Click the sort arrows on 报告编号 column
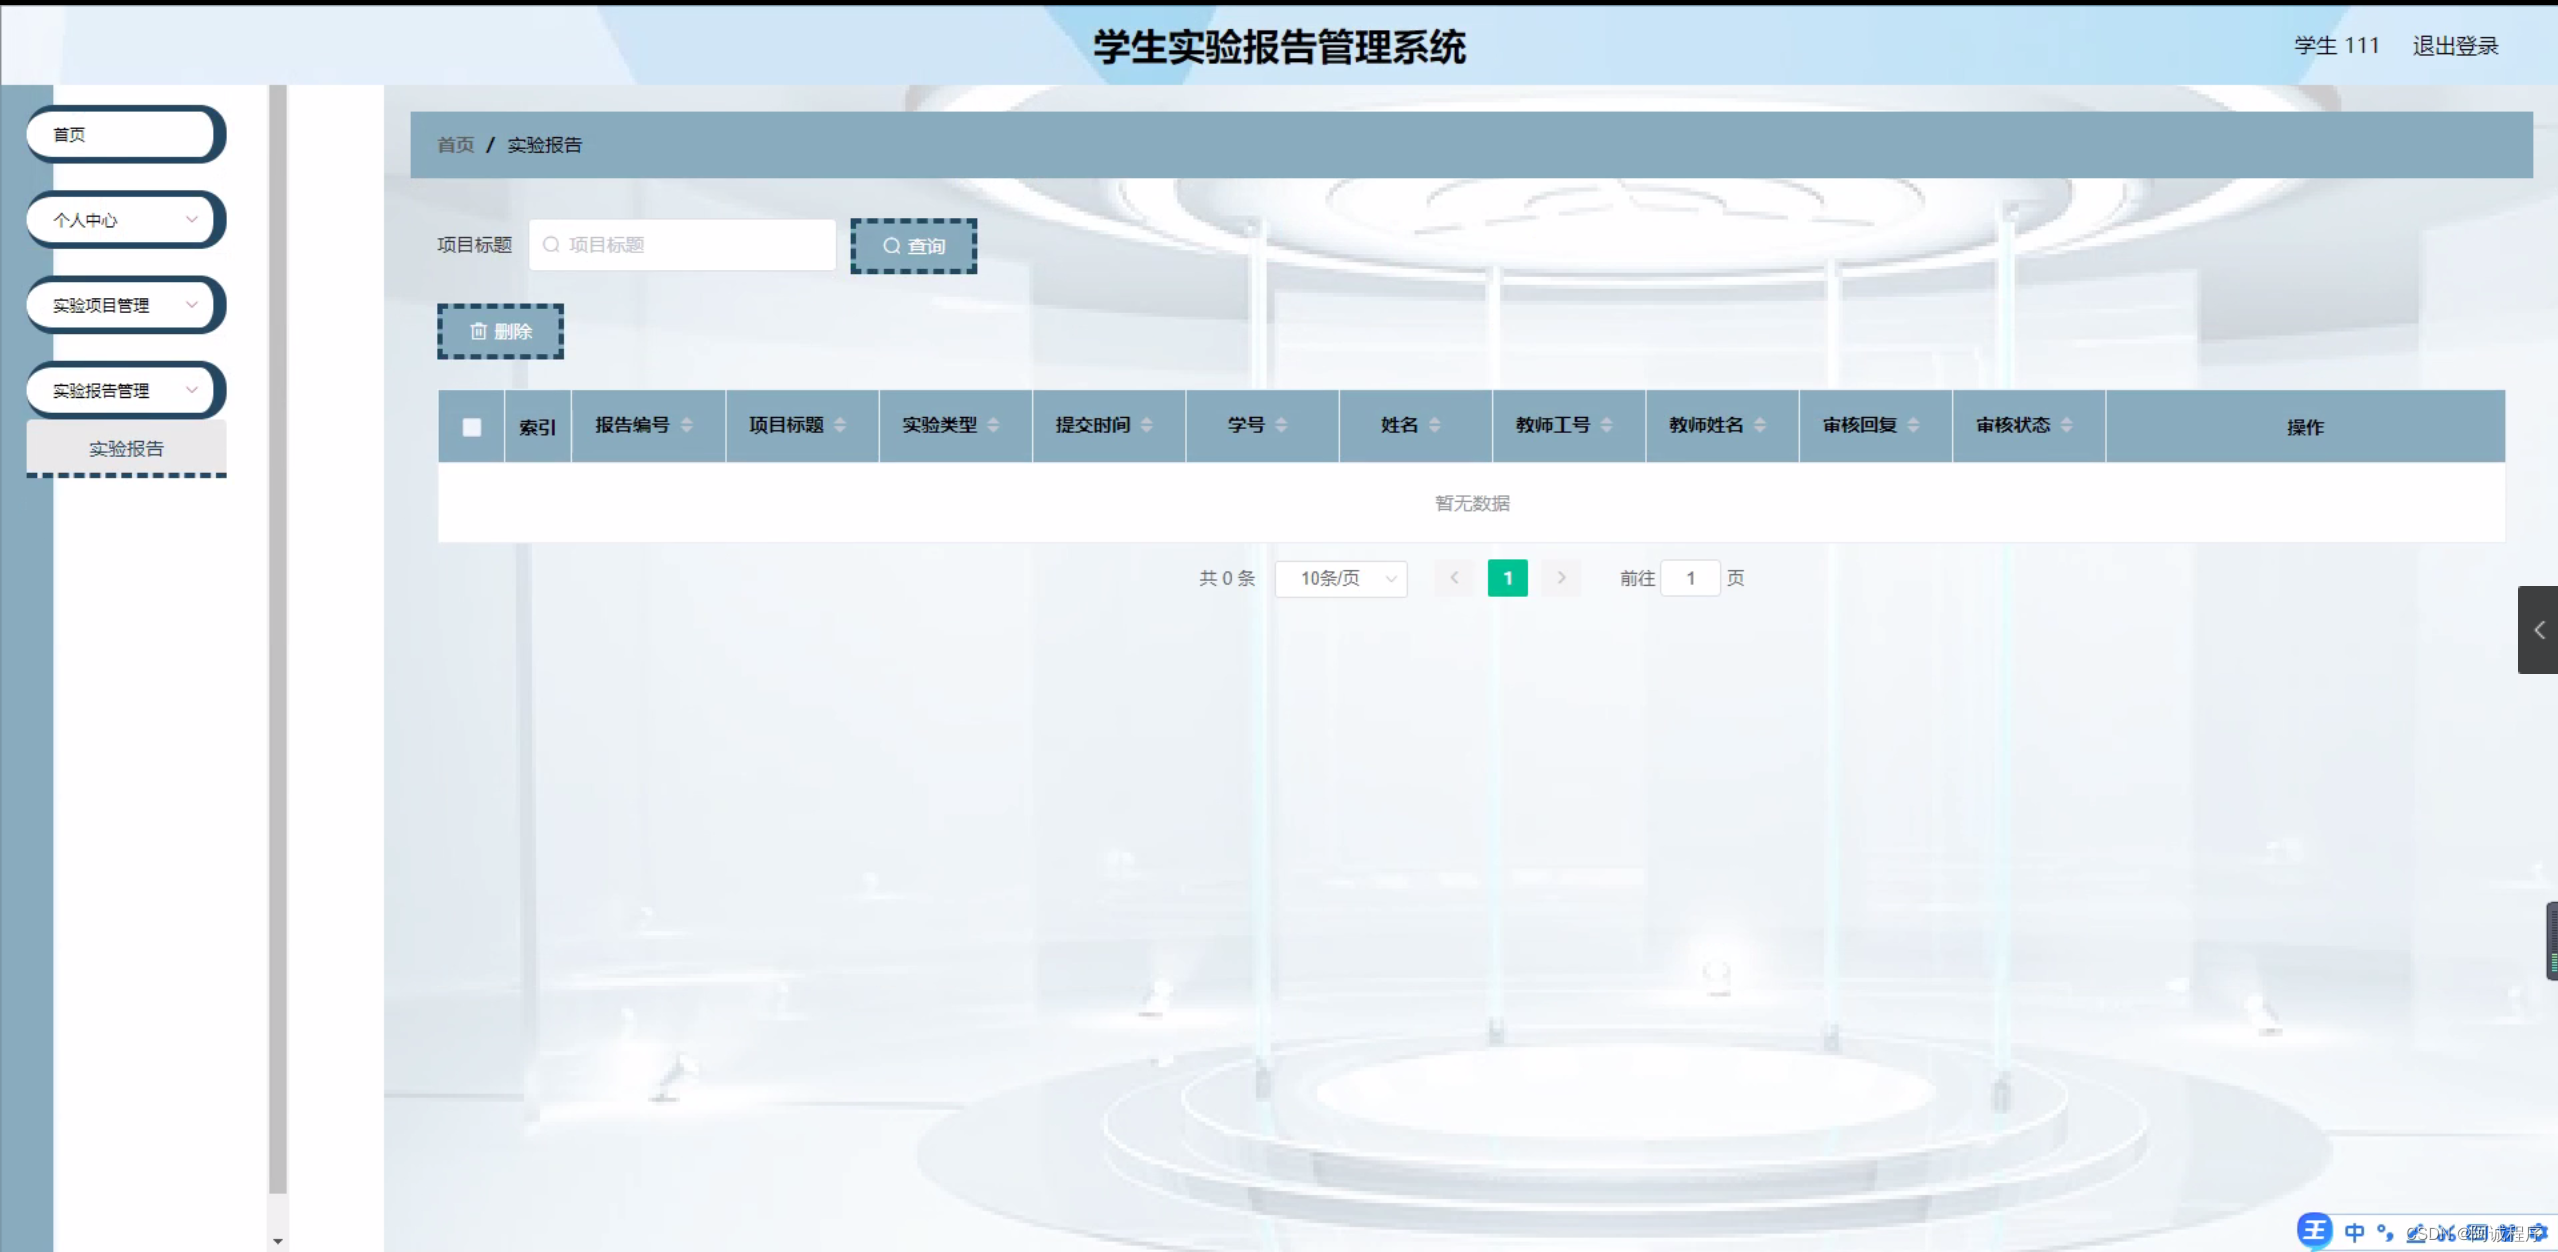Image resolution: width=2558 pixels, height=1252 pixels. pos(687,425)
